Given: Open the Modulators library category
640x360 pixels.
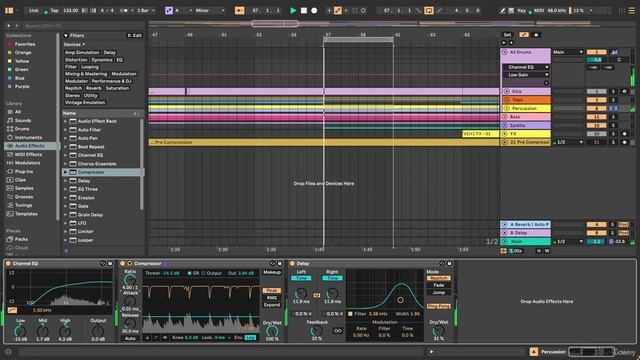Looking at the screenshot, I should [x=27, y=163].
